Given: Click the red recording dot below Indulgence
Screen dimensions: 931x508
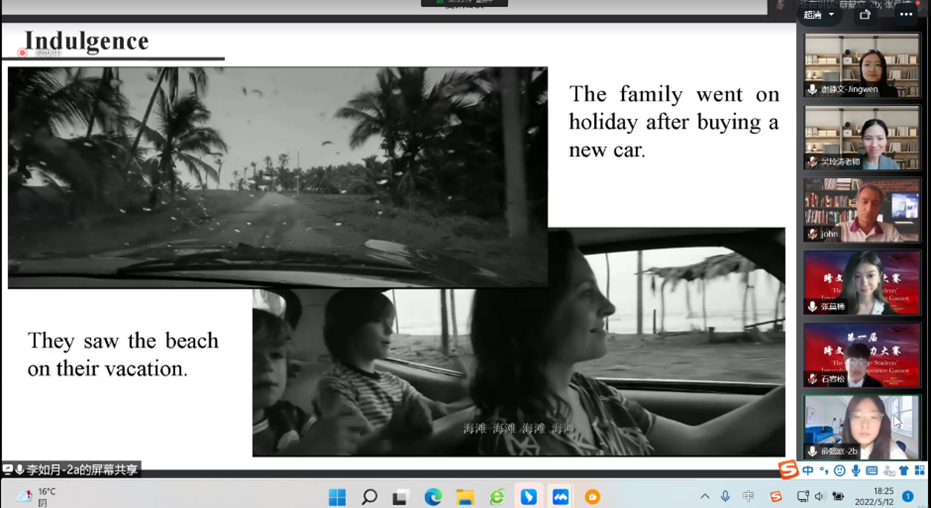Looking at the screenshot, I should tap(22, 53).
